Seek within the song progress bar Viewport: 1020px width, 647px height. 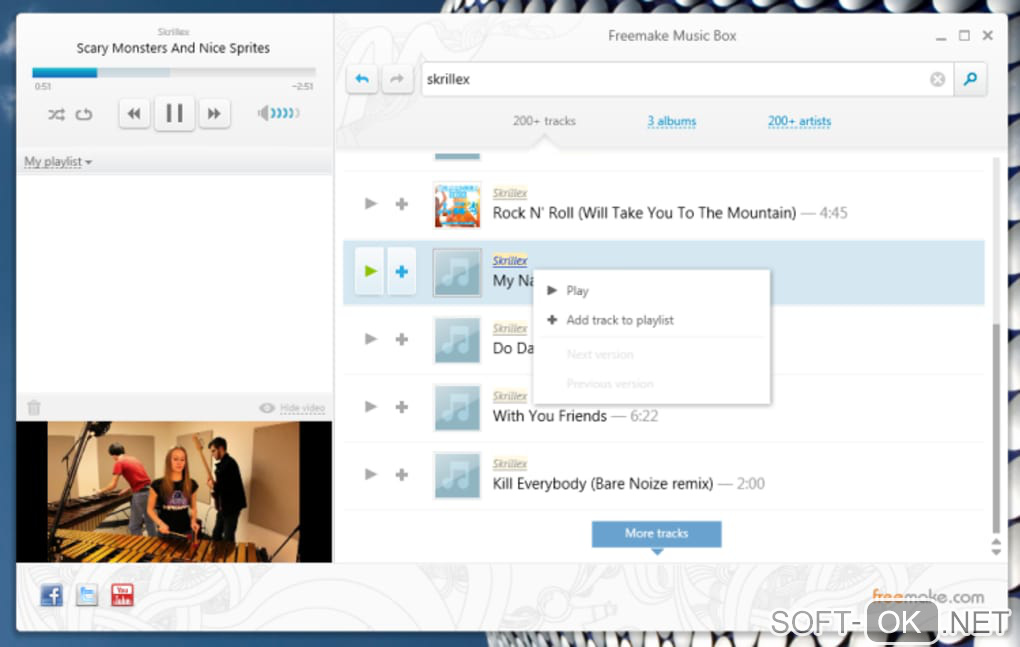click(x=174, y=72)
